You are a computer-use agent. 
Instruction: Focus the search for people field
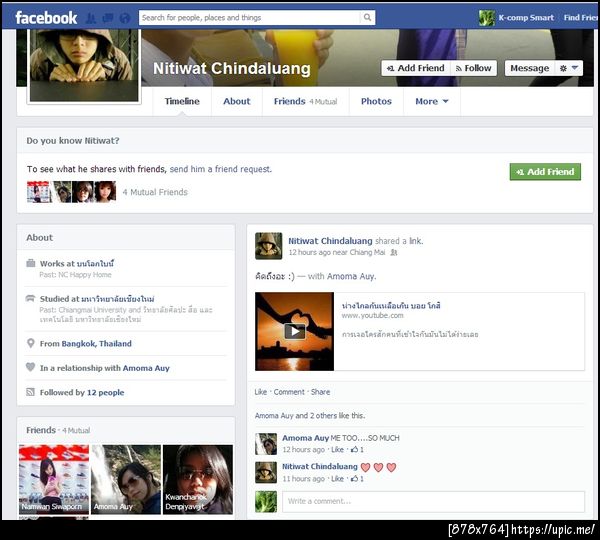pos(249,18)
